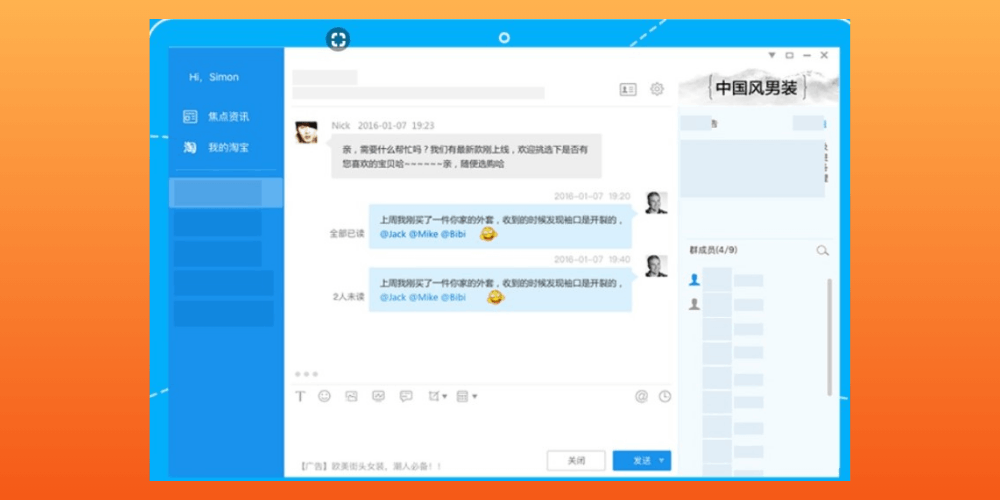Click the 淘 Taobao logo icon
The image size is (1000, 500).
click(190, 147)
